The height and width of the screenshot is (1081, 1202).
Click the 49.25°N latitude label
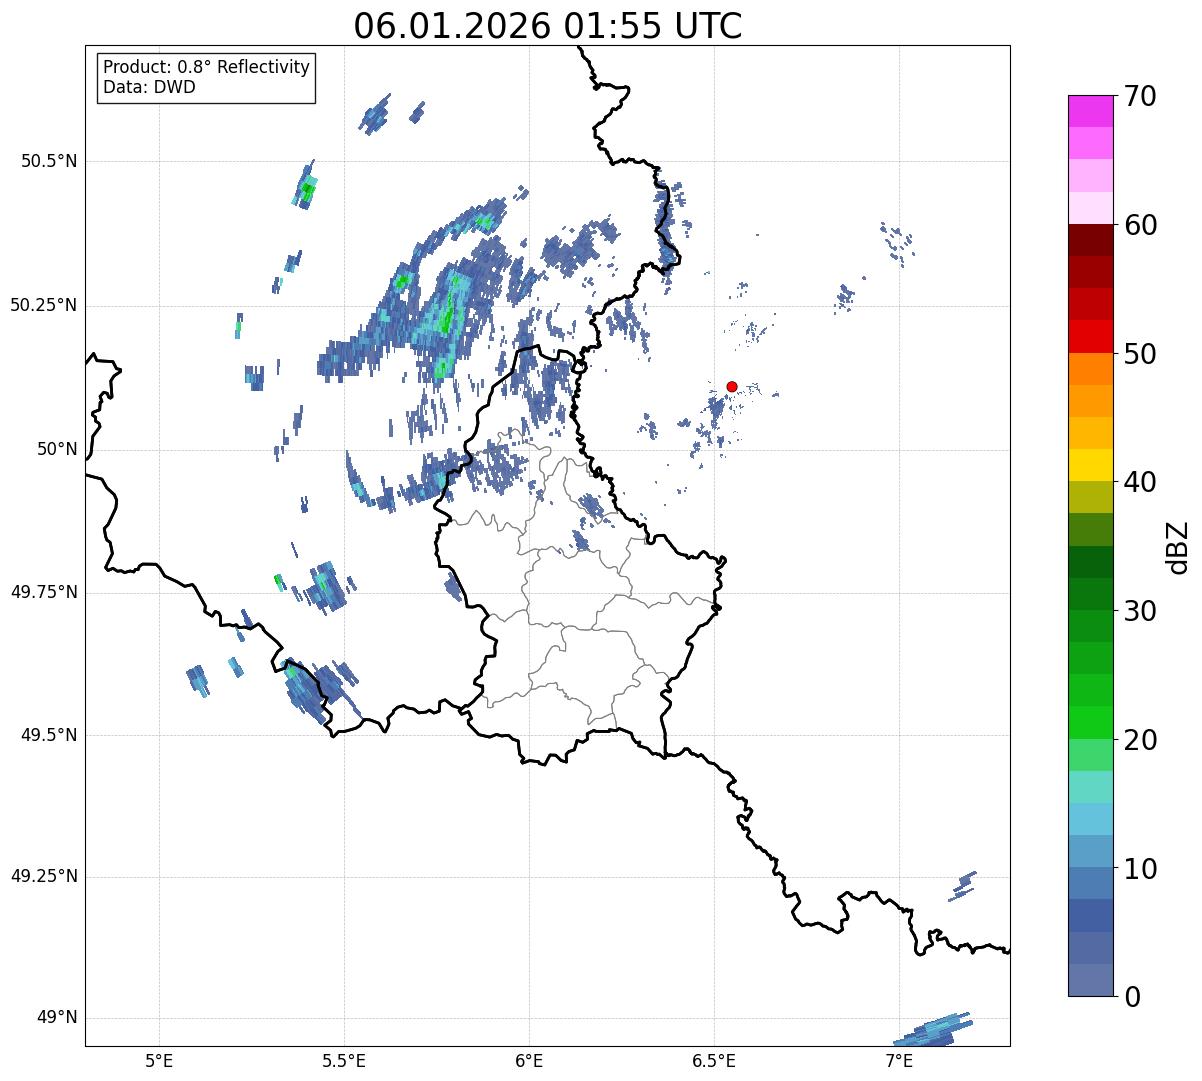click(x=44, y=876)
